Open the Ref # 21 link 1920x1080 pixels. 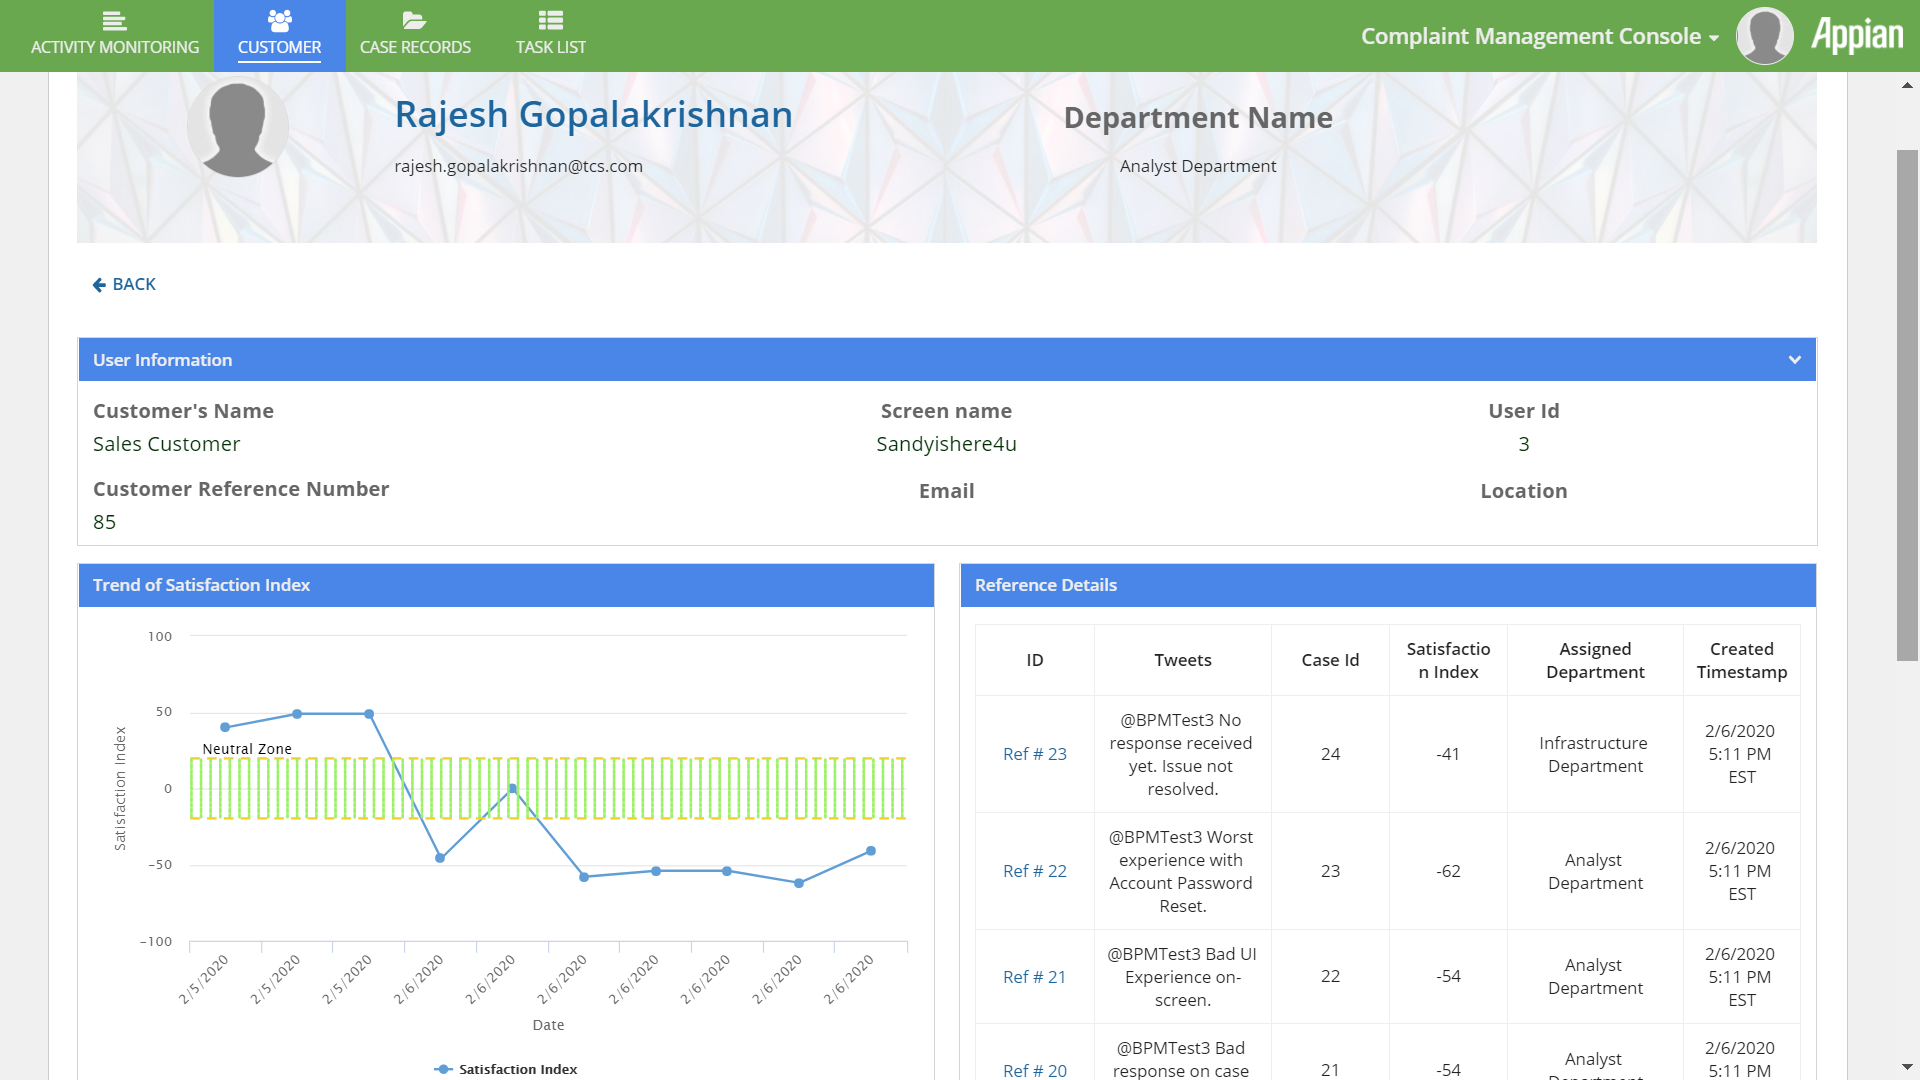tap(1034, 977)
